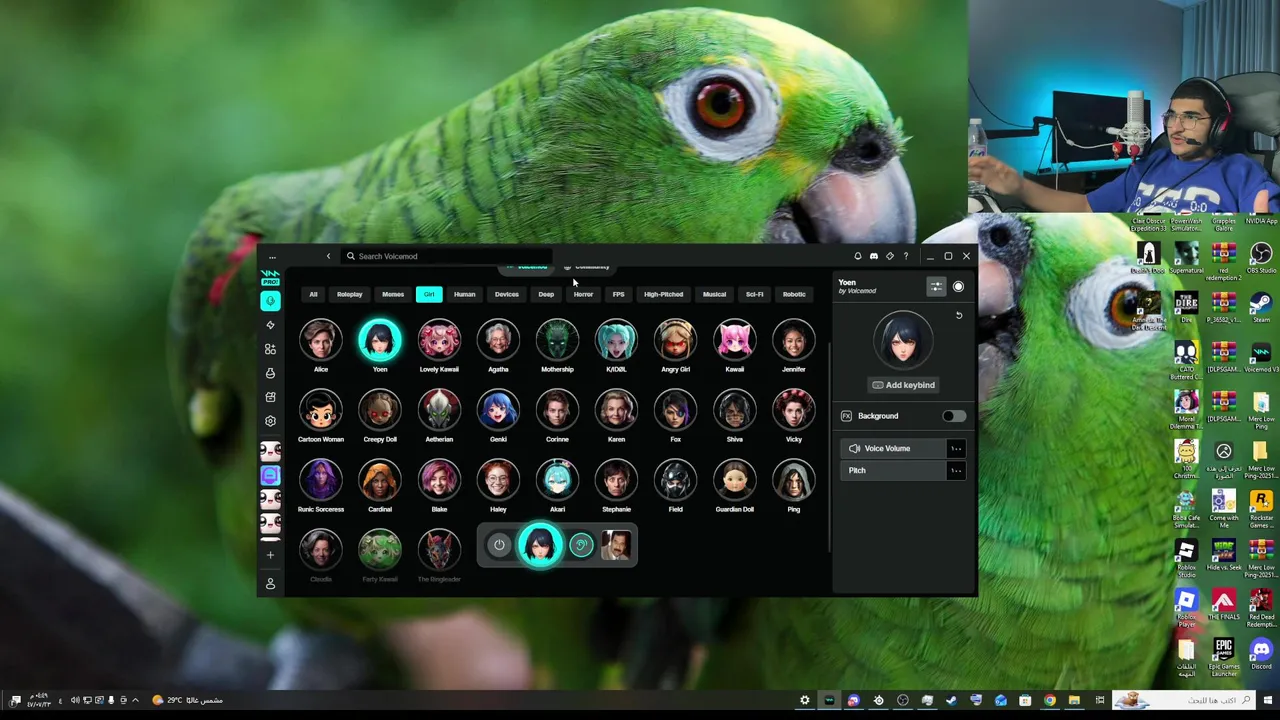Select the Human category tab
1280x720 pixels.
click(464, 294)
